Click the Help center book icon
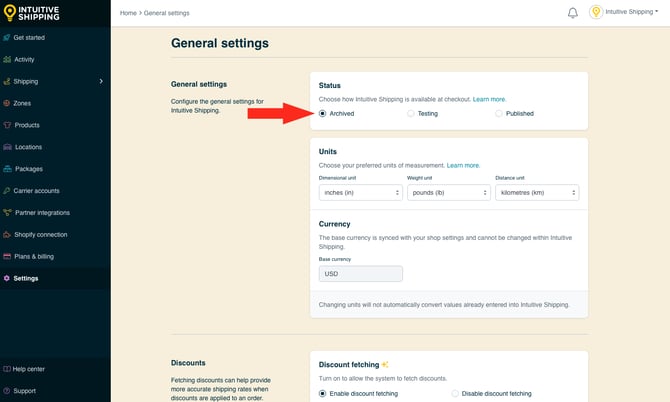 tap(7, 369)
